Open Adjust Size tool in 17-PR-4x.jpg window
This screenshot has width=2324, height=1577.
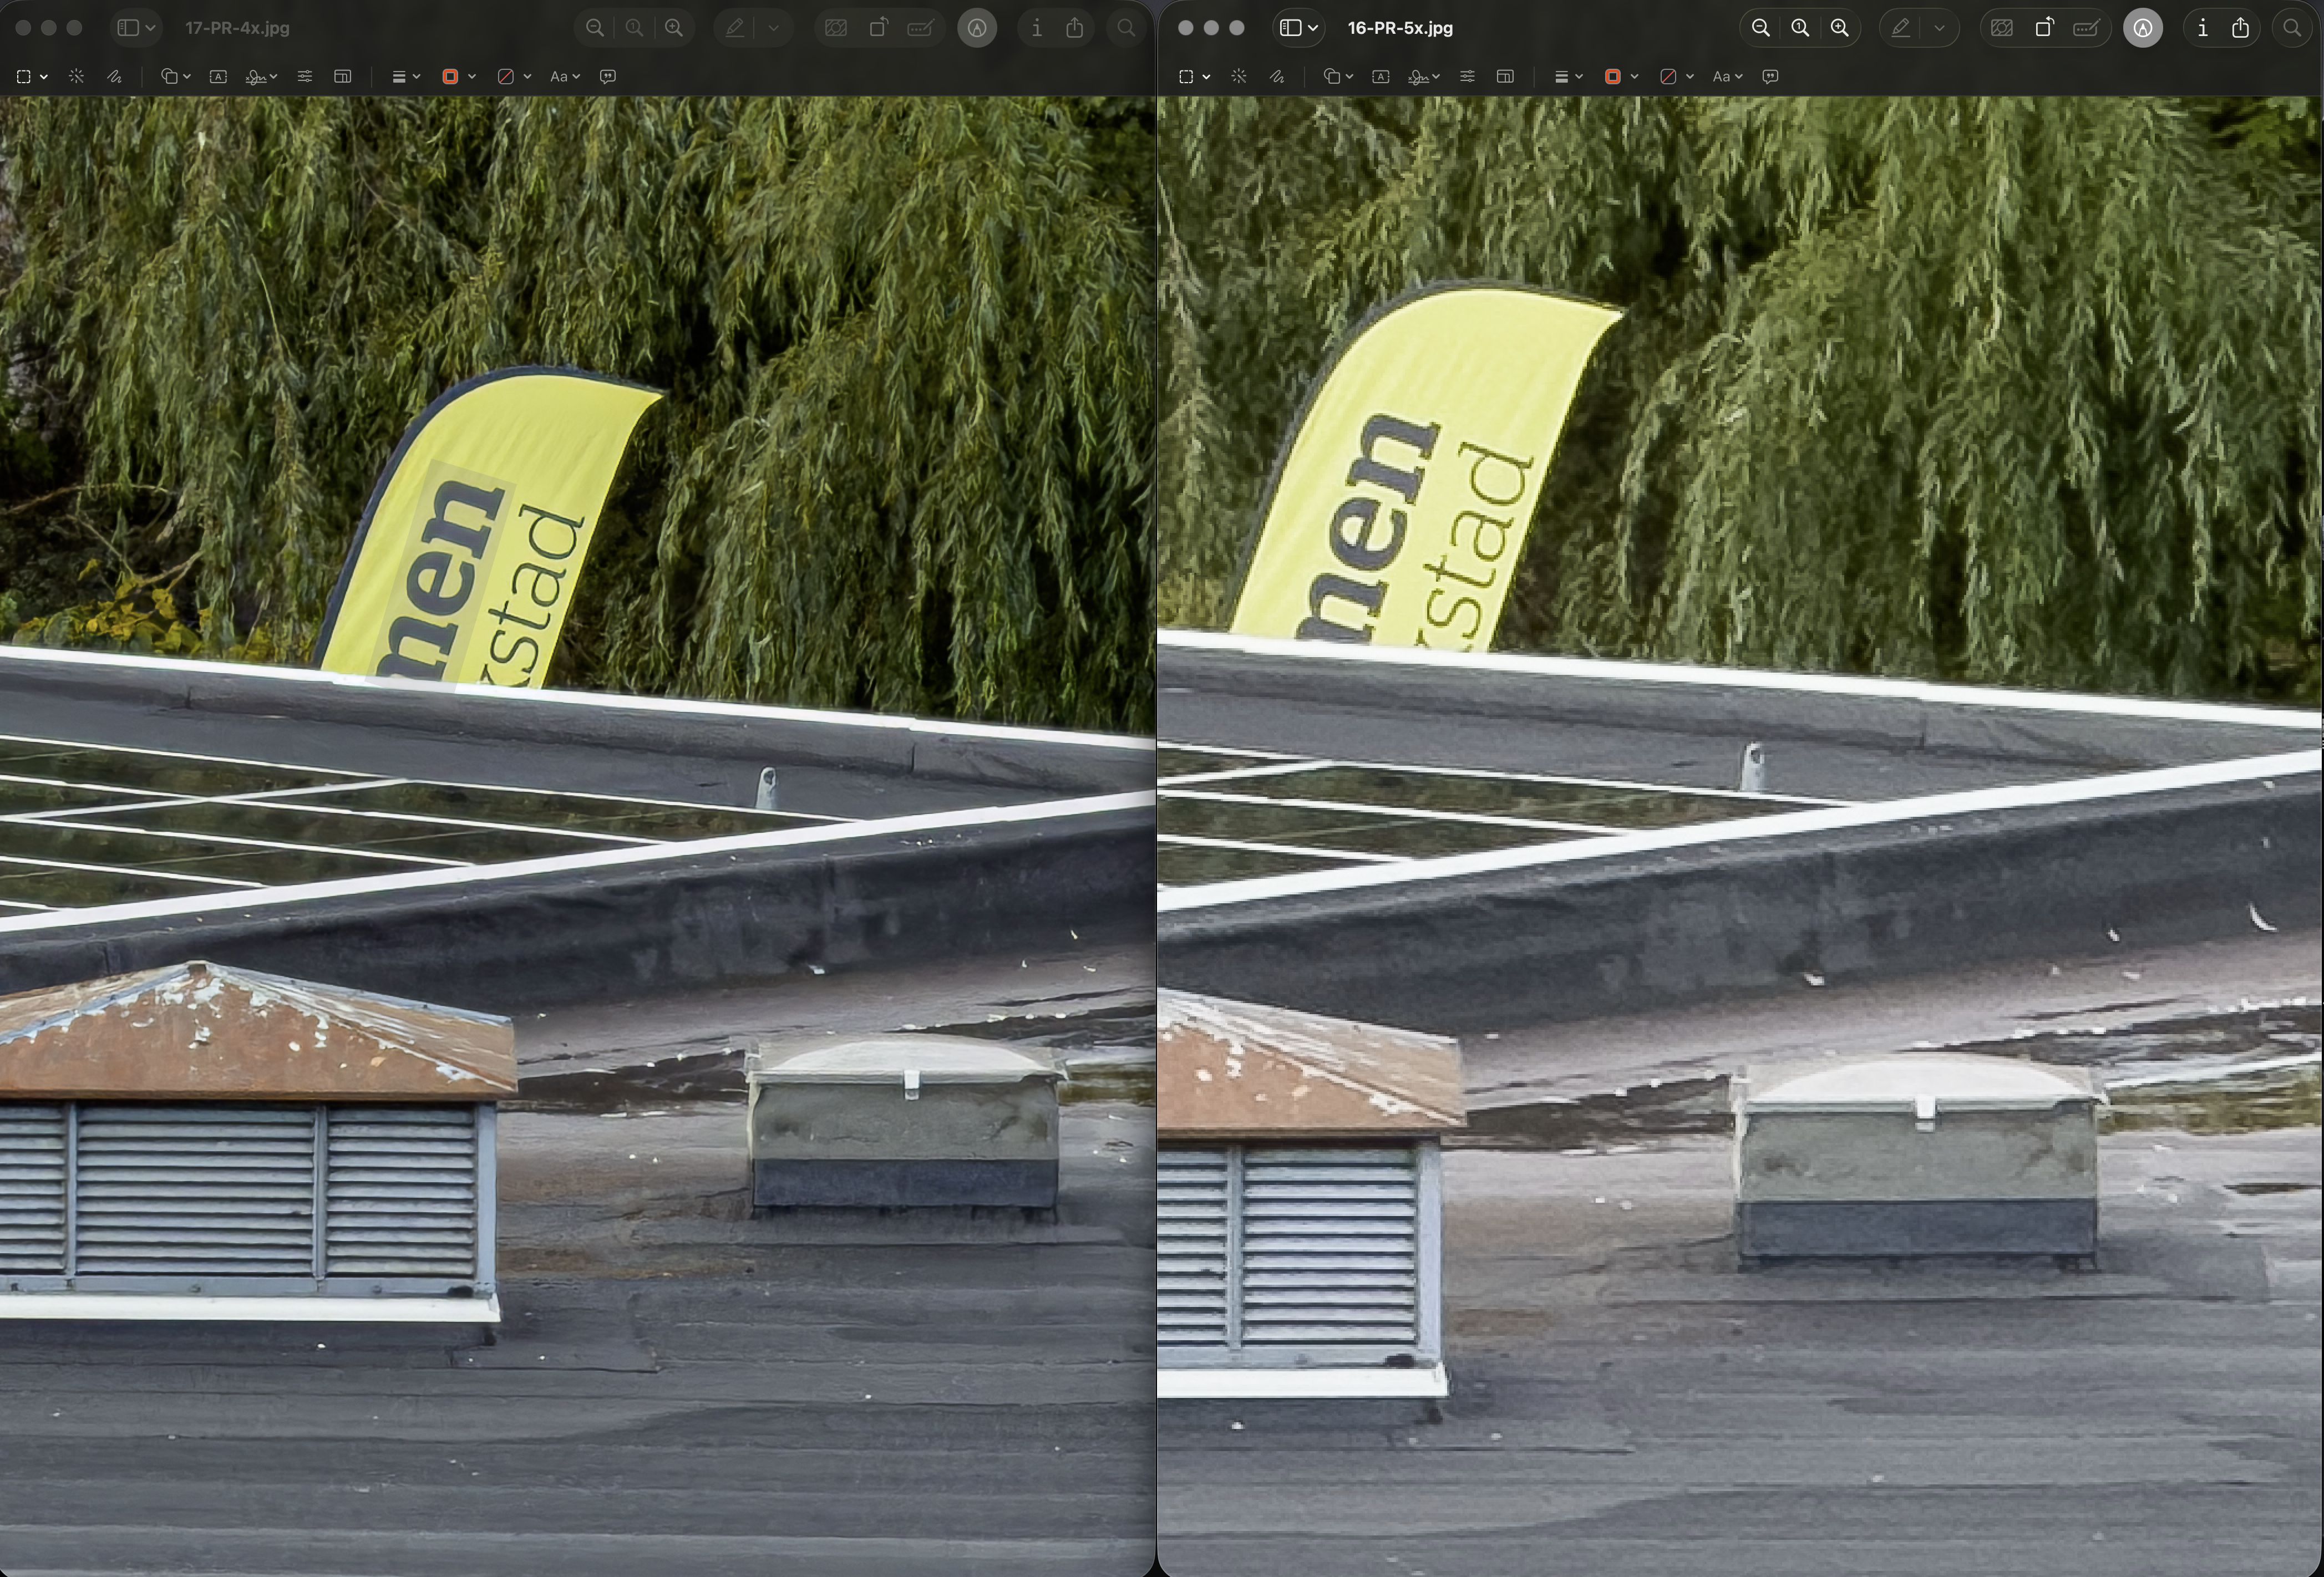coord(342,76)
